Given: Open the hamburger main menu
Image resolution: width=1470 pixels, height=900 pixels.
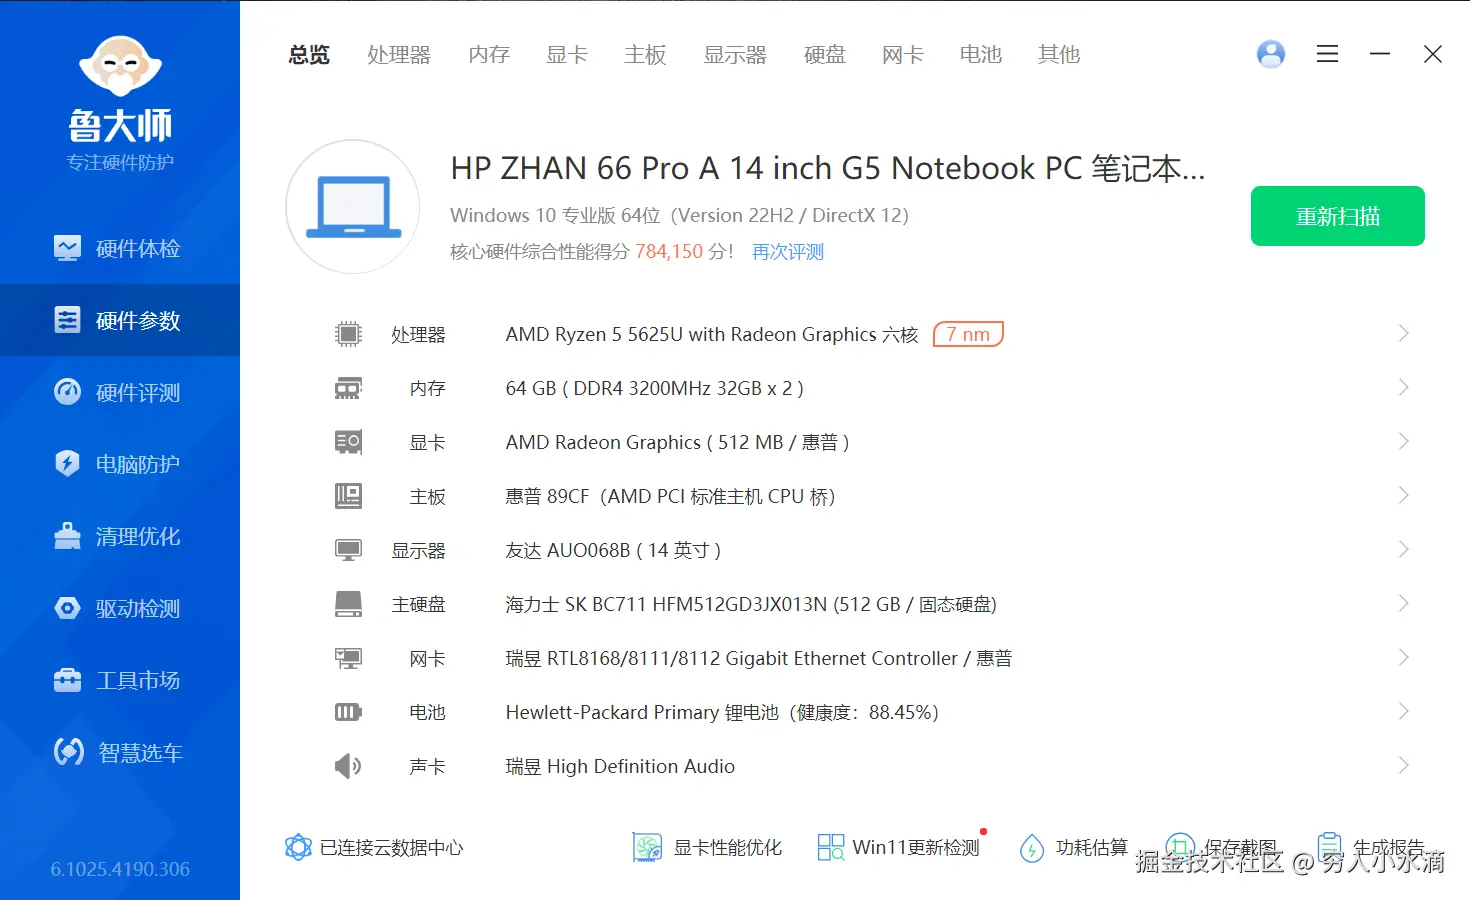Looking at the screenshot, I should click(x=1327, y=54).
